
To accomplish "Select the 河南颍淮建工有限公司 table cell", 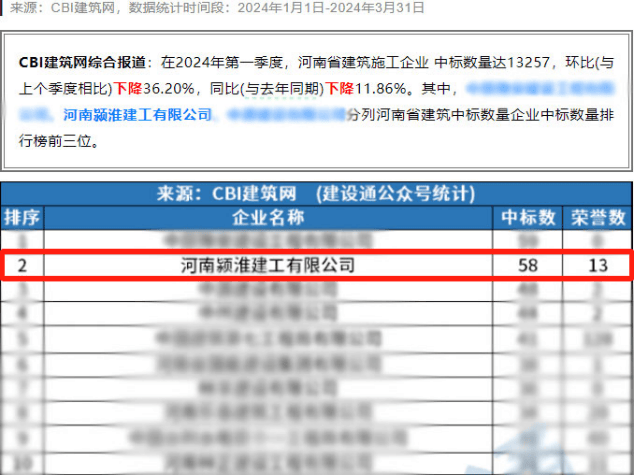I will pos(268,265).
